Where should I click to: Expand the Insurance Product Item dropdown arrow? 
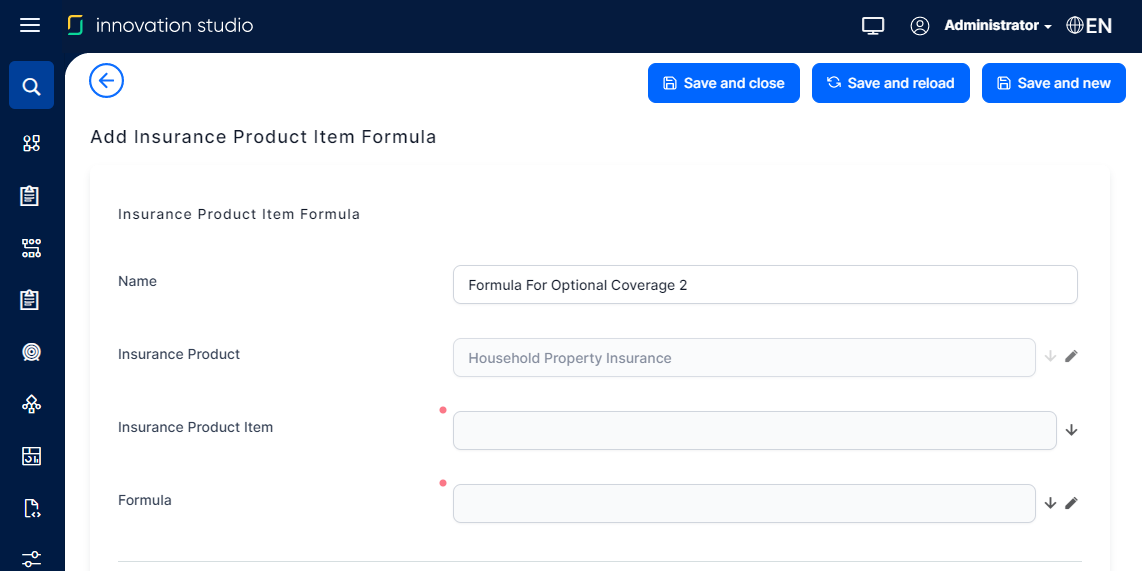point(1072,430)
